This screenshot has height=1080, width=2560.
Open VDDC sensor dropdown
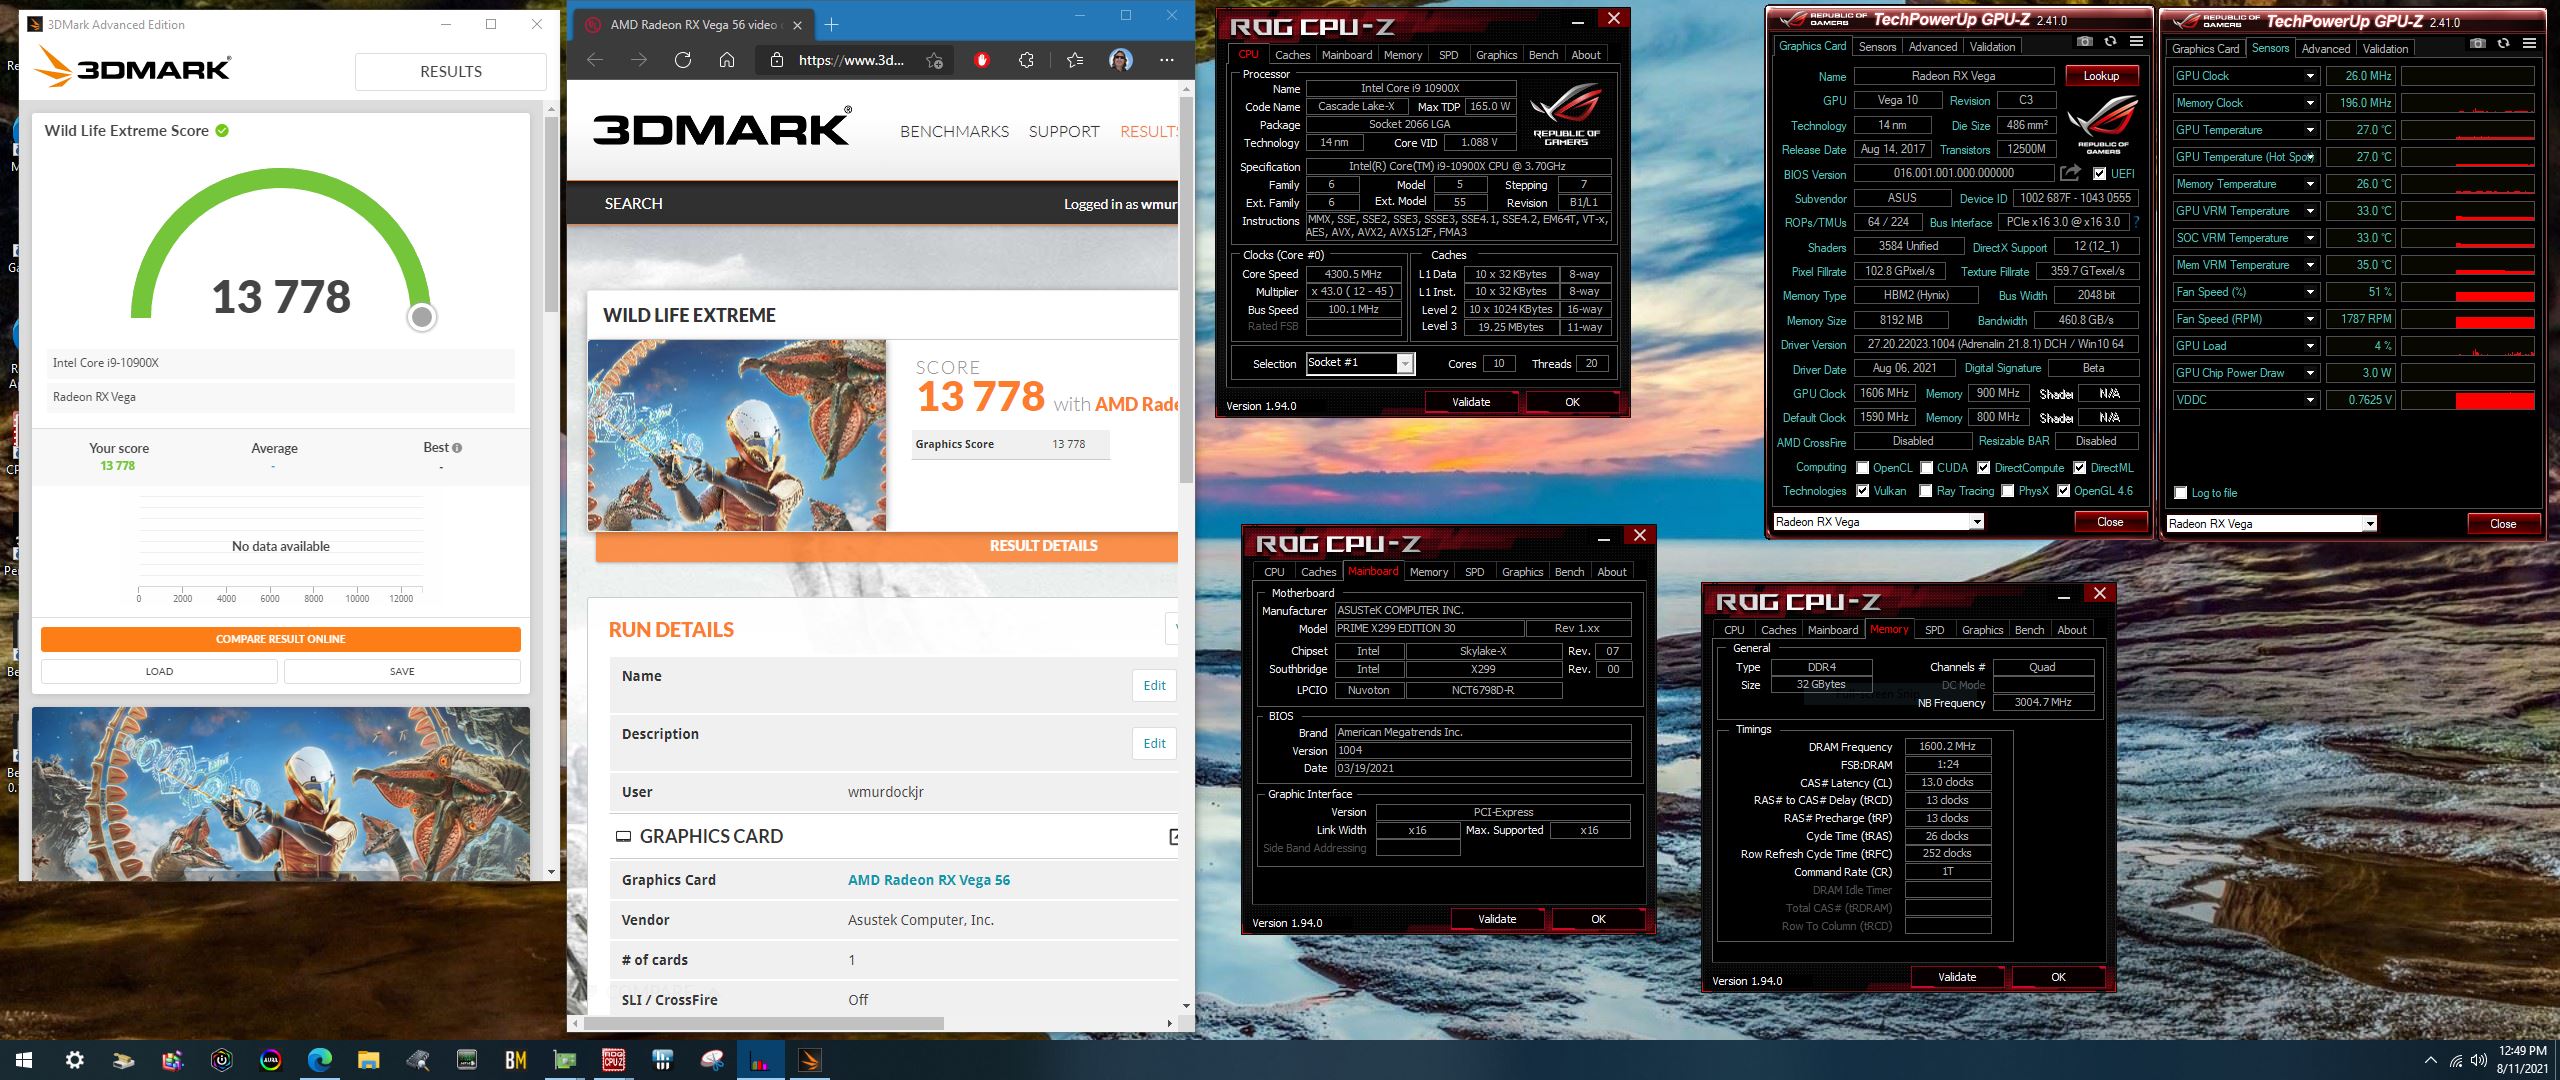2309,400
